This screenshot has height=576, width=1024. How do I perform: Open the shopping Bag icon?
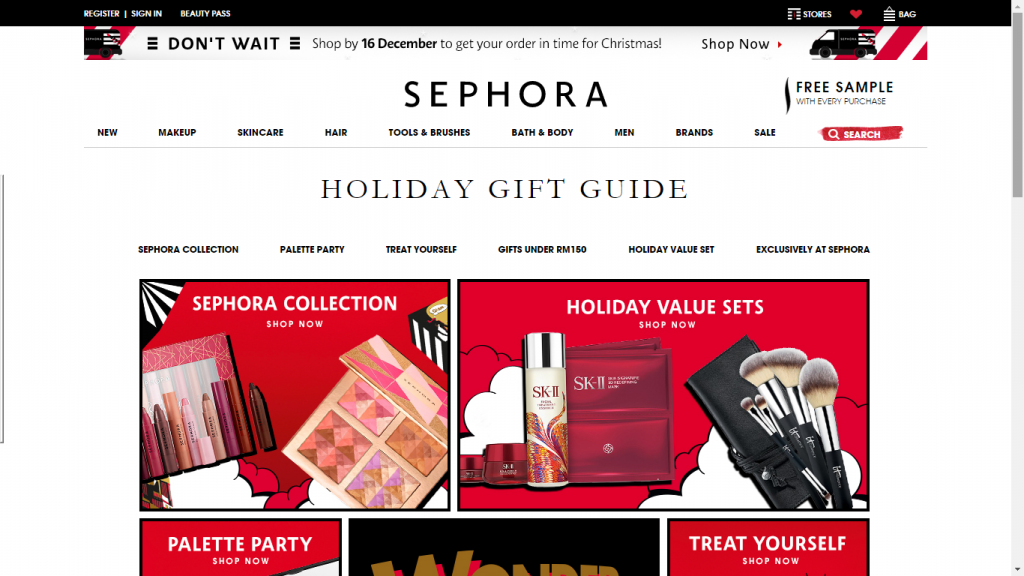[x=889, y=14]
